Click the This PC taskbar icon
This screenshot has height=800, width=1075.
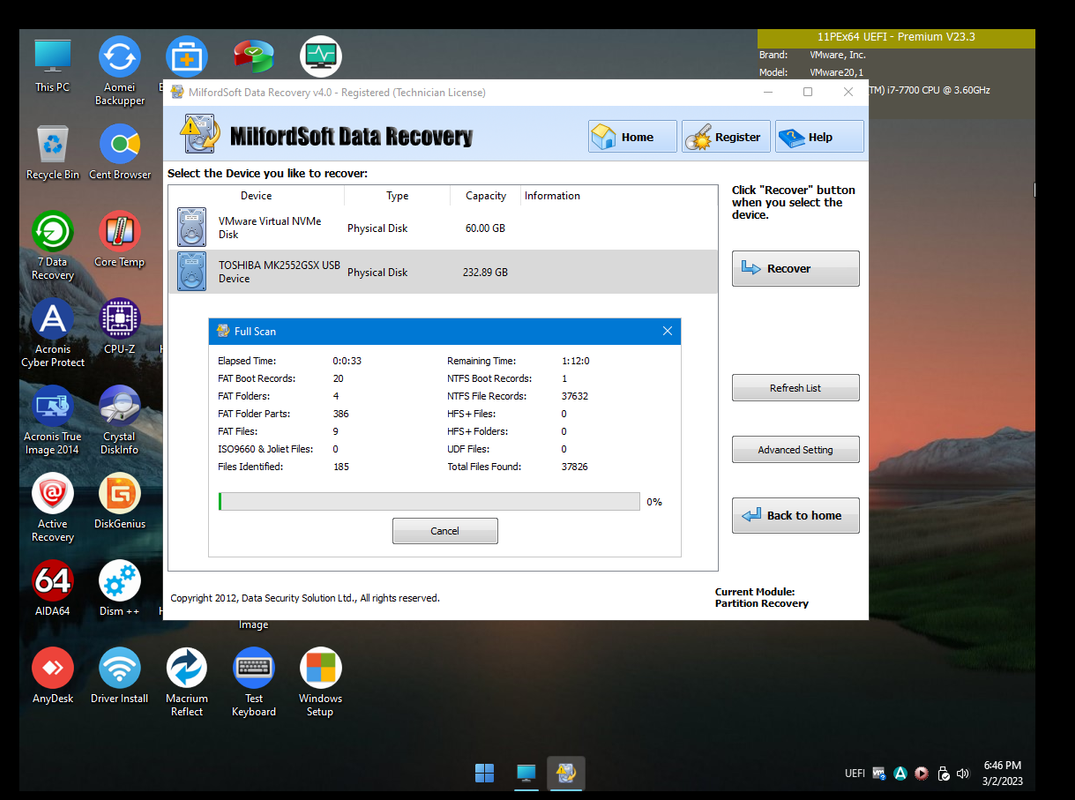pyautogui.click(x=526, y=773)
